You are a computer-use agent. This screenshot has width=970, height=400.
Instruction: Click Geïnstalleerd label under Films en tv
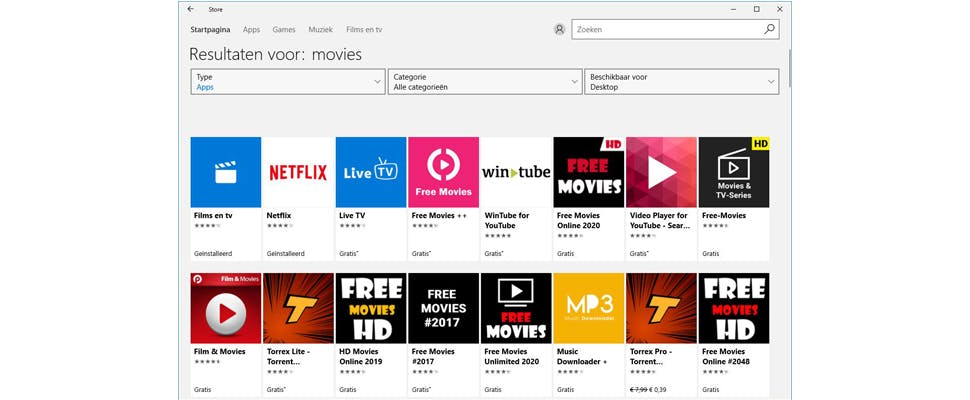pos(213,253)
